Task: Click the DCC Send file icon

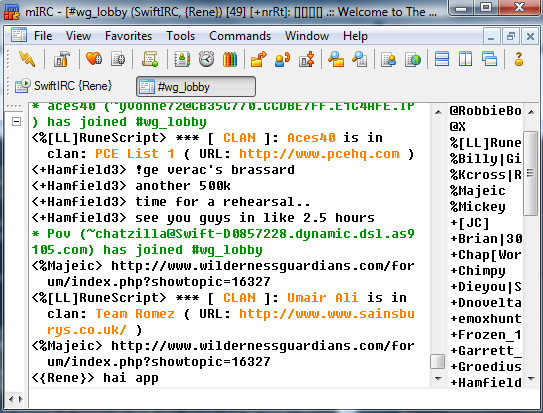Action: coord(259,59)
